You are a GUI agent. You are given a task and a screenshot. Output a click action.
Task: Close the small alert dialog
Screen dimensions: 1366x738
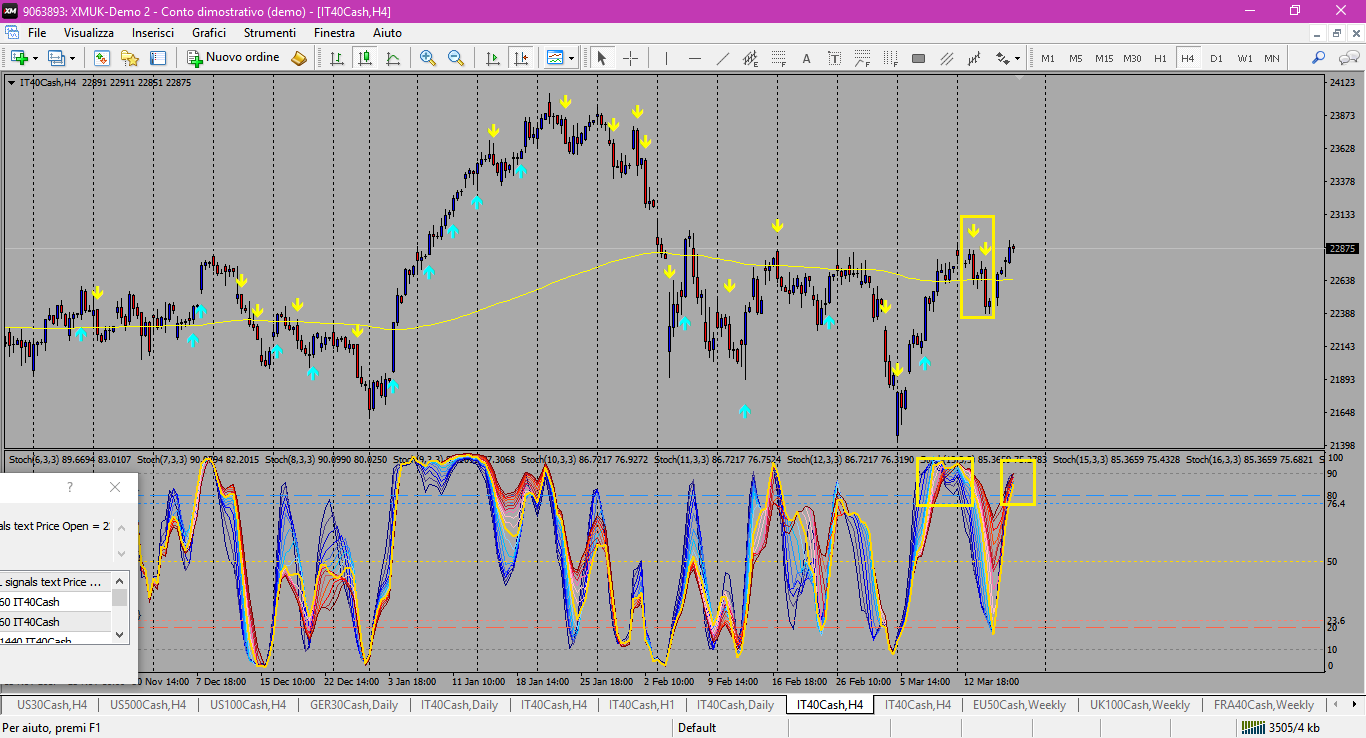point(115,487)
